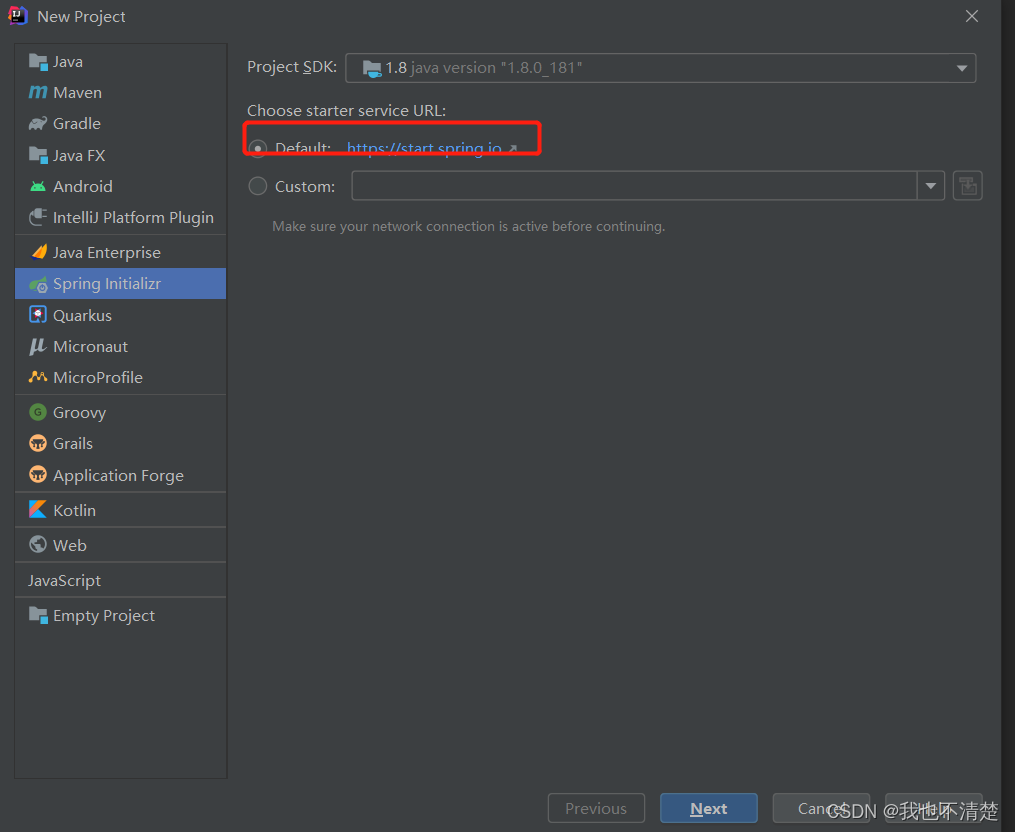
Task: Click the external link arrow after start.spring.io
Action: 513,148
